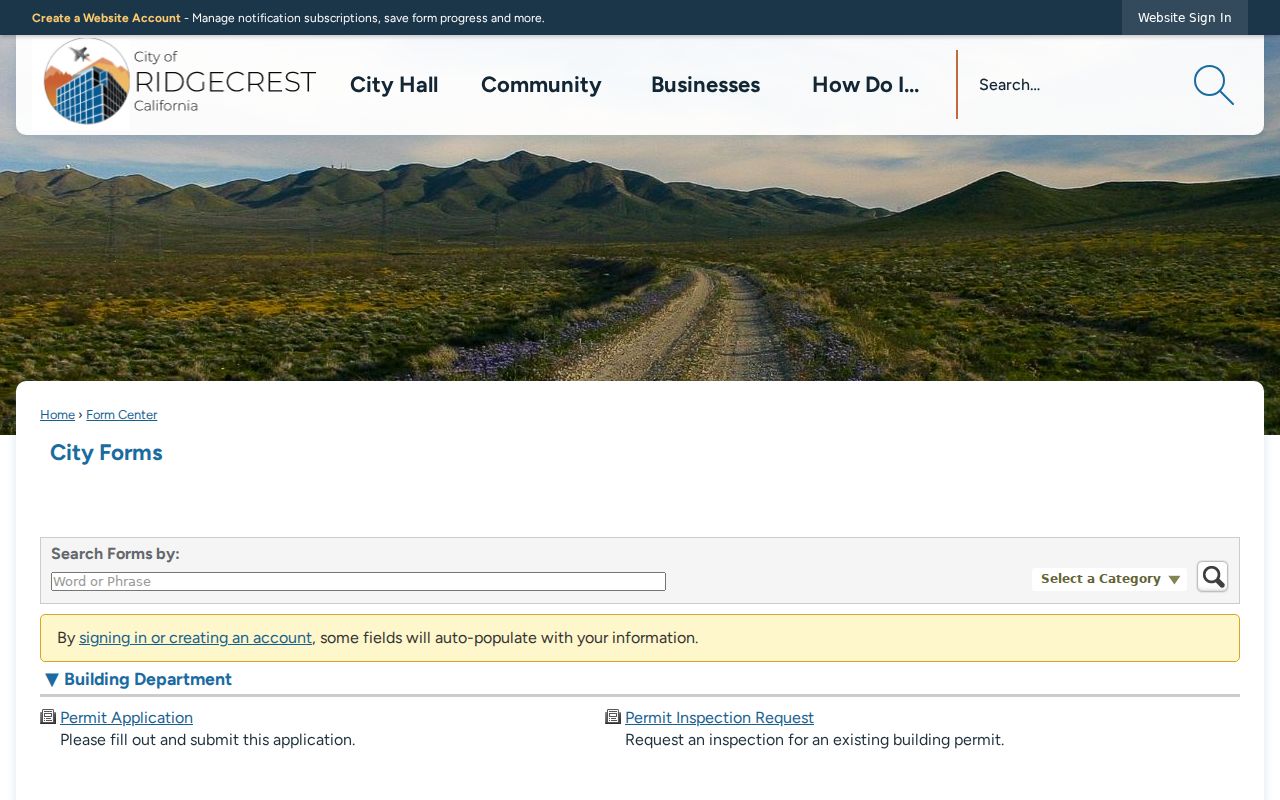
Task: Click the header search magnifier icon
Action: (1213, 85)
